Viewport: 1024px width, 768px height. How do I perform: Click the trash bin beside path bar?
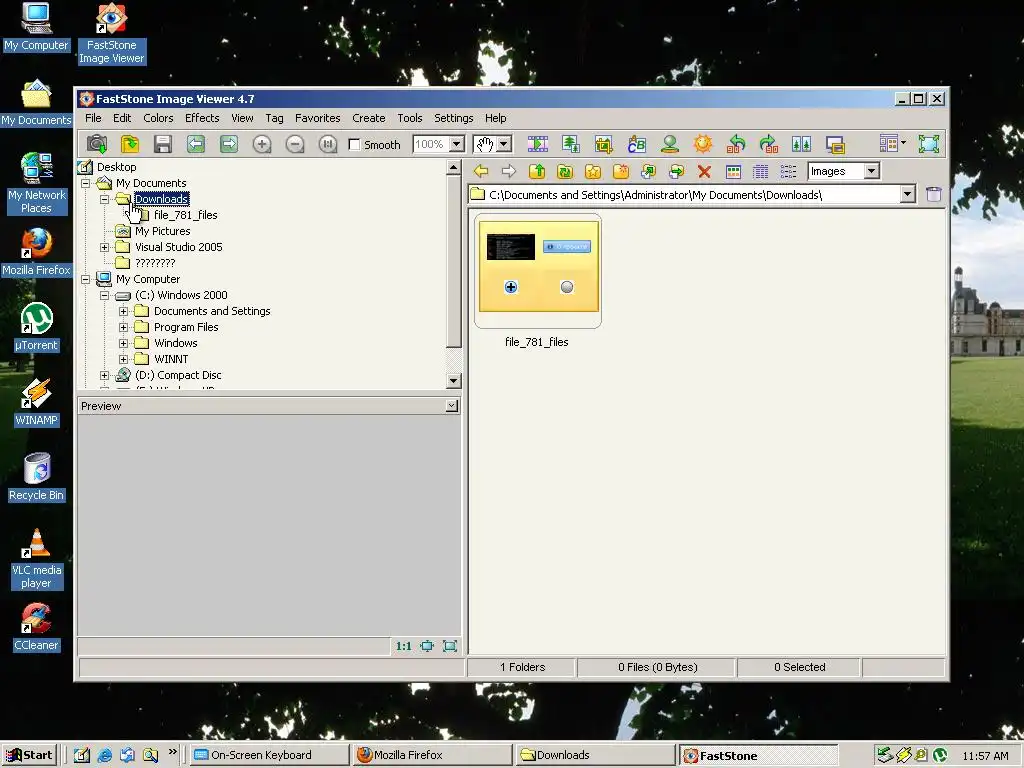(x=934, y=195)
